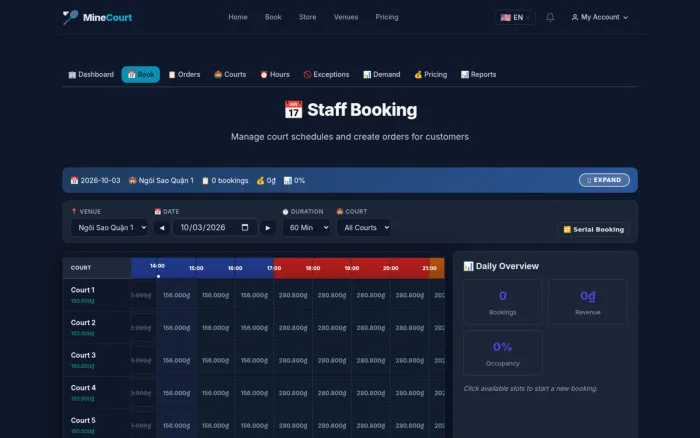
Task: Switch to the Exceptions tab
Action: pos(326,75)
